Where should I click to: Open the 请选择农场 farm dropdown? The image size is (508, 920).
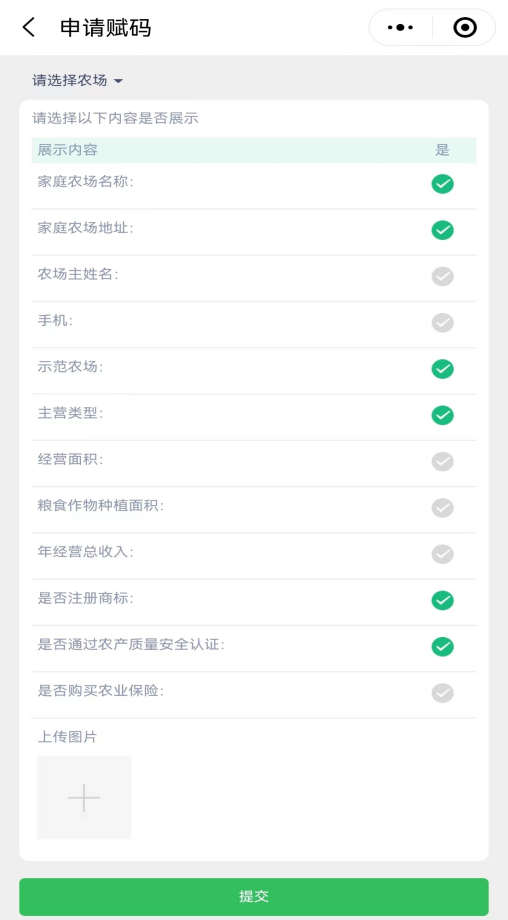pos(77,80)
